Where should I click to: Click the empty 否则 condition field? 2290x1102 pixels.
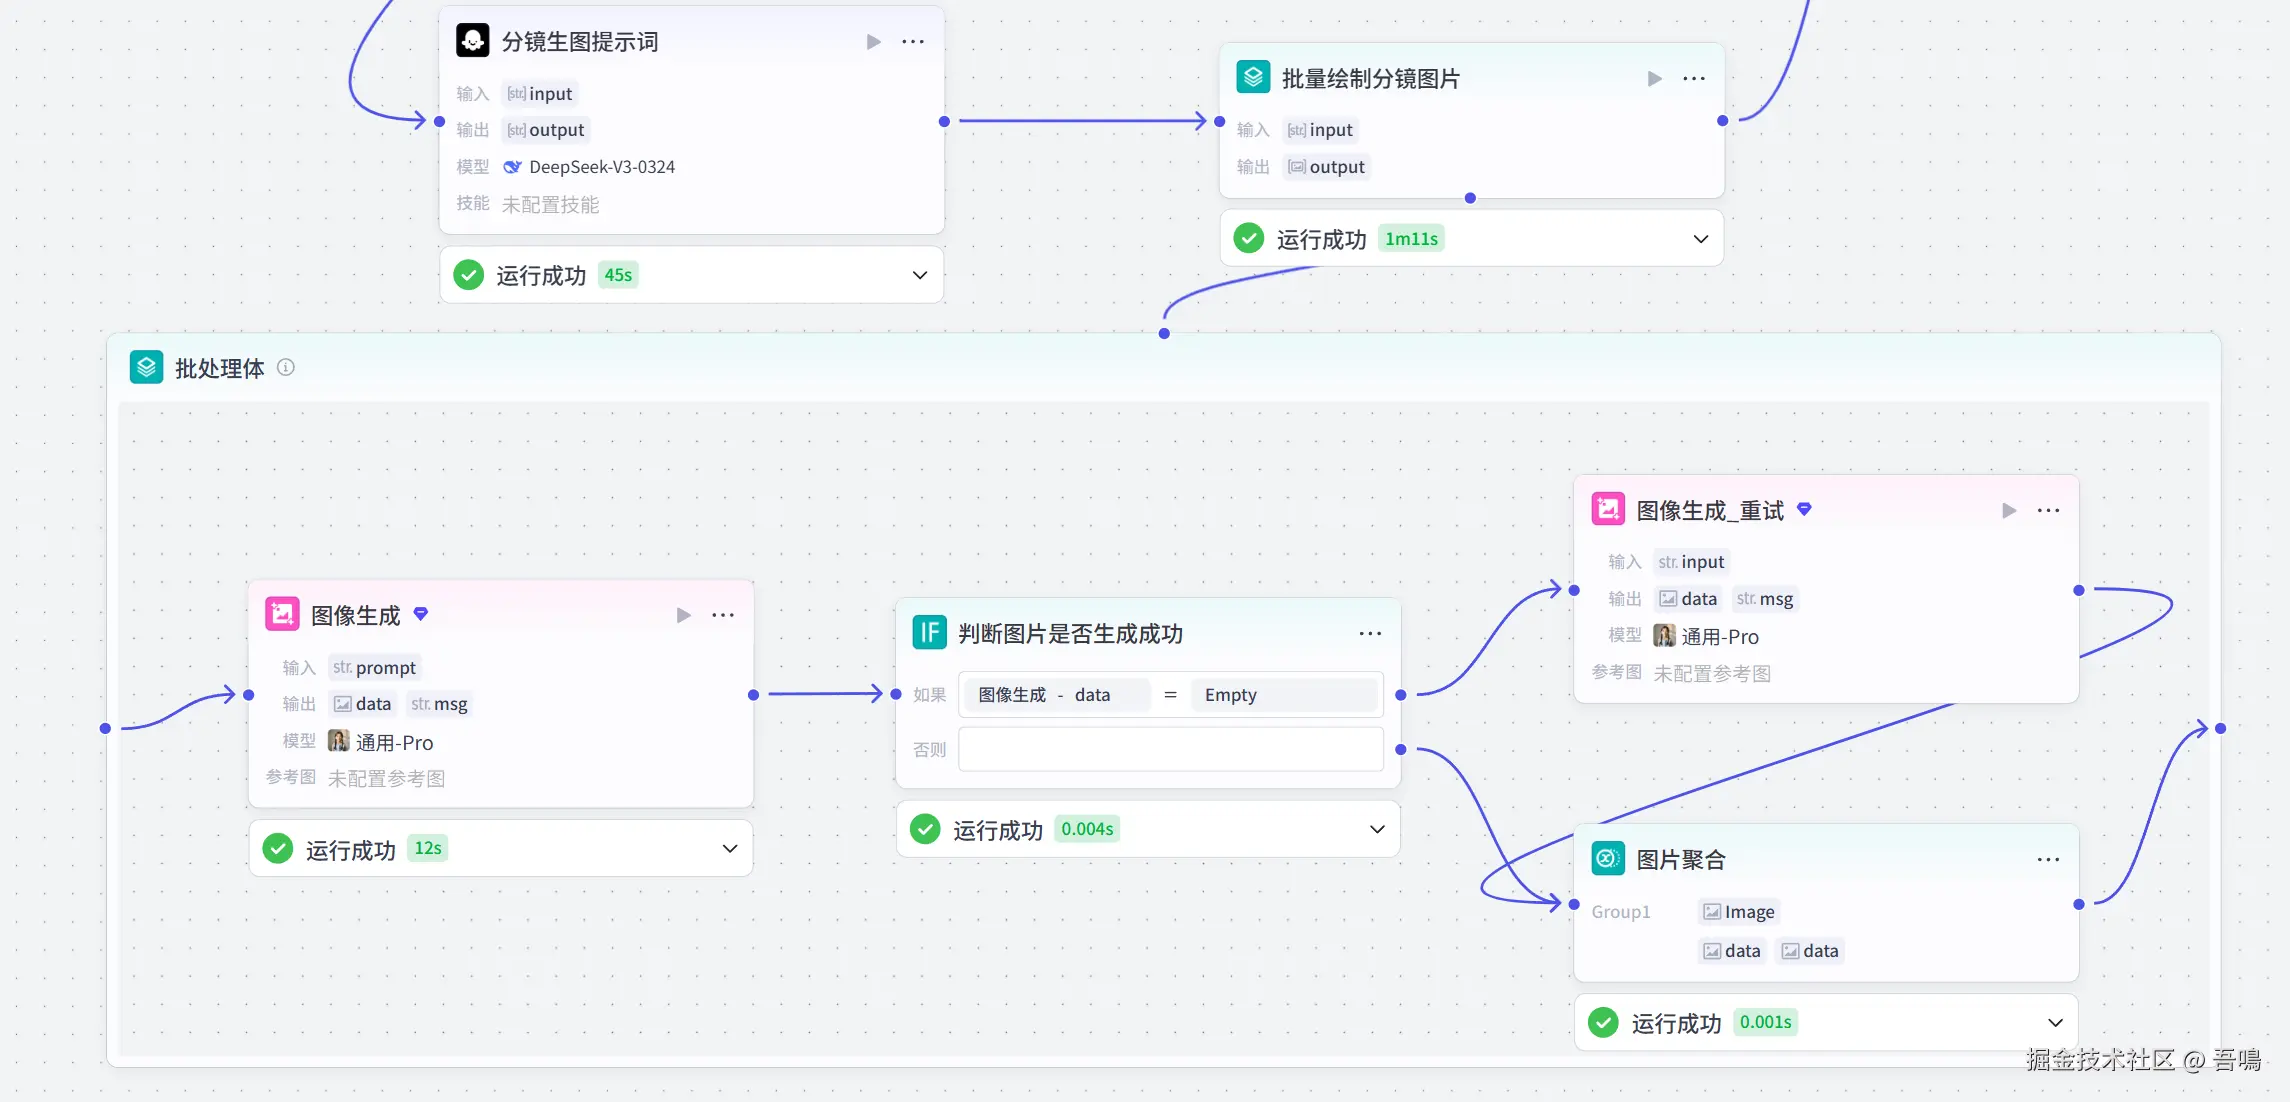coord(1170,750)
